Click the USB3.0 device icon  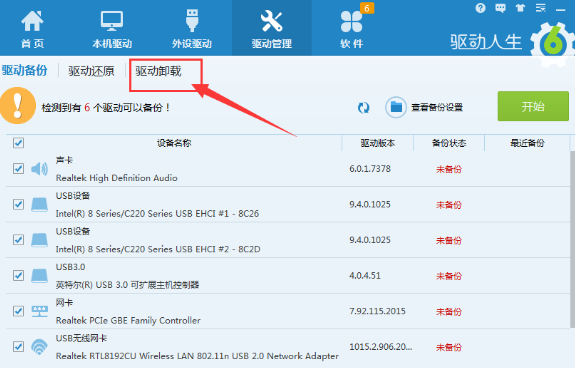click(x=39, y=276)
